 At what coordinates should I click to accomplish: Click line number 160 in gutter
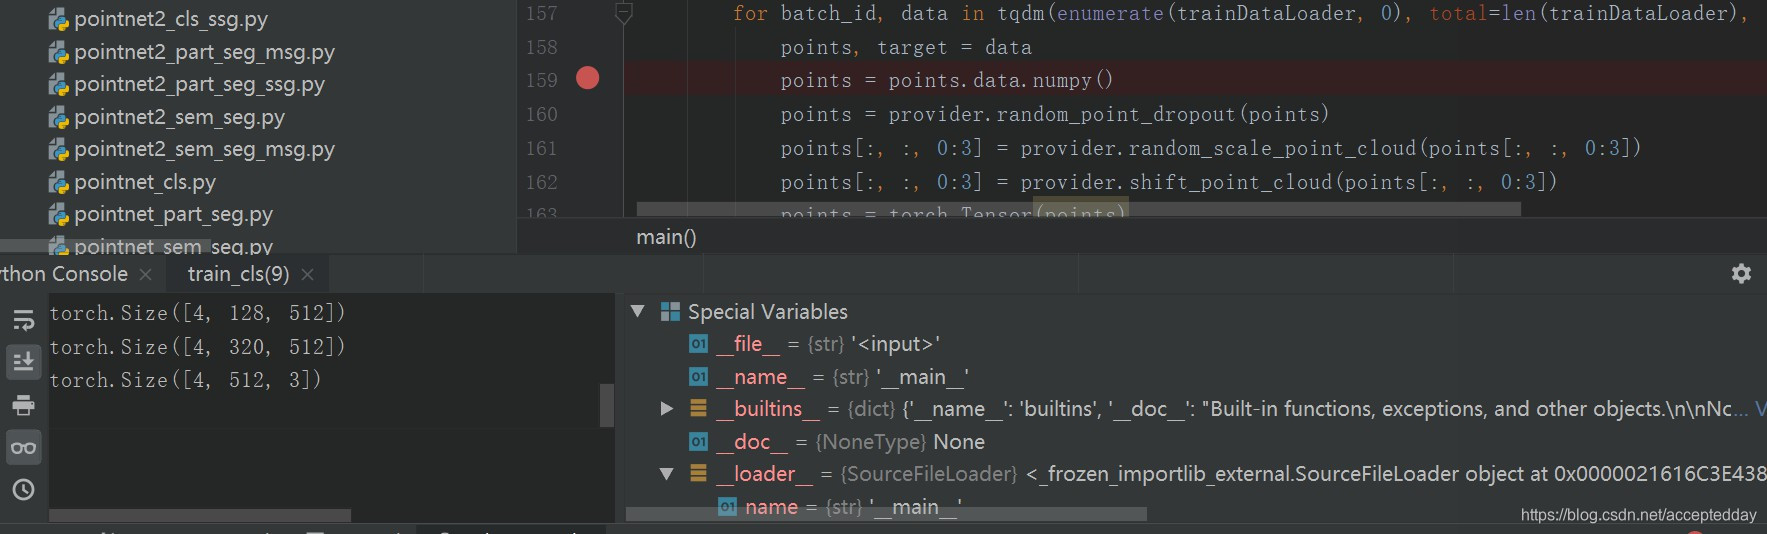(542, 114)
